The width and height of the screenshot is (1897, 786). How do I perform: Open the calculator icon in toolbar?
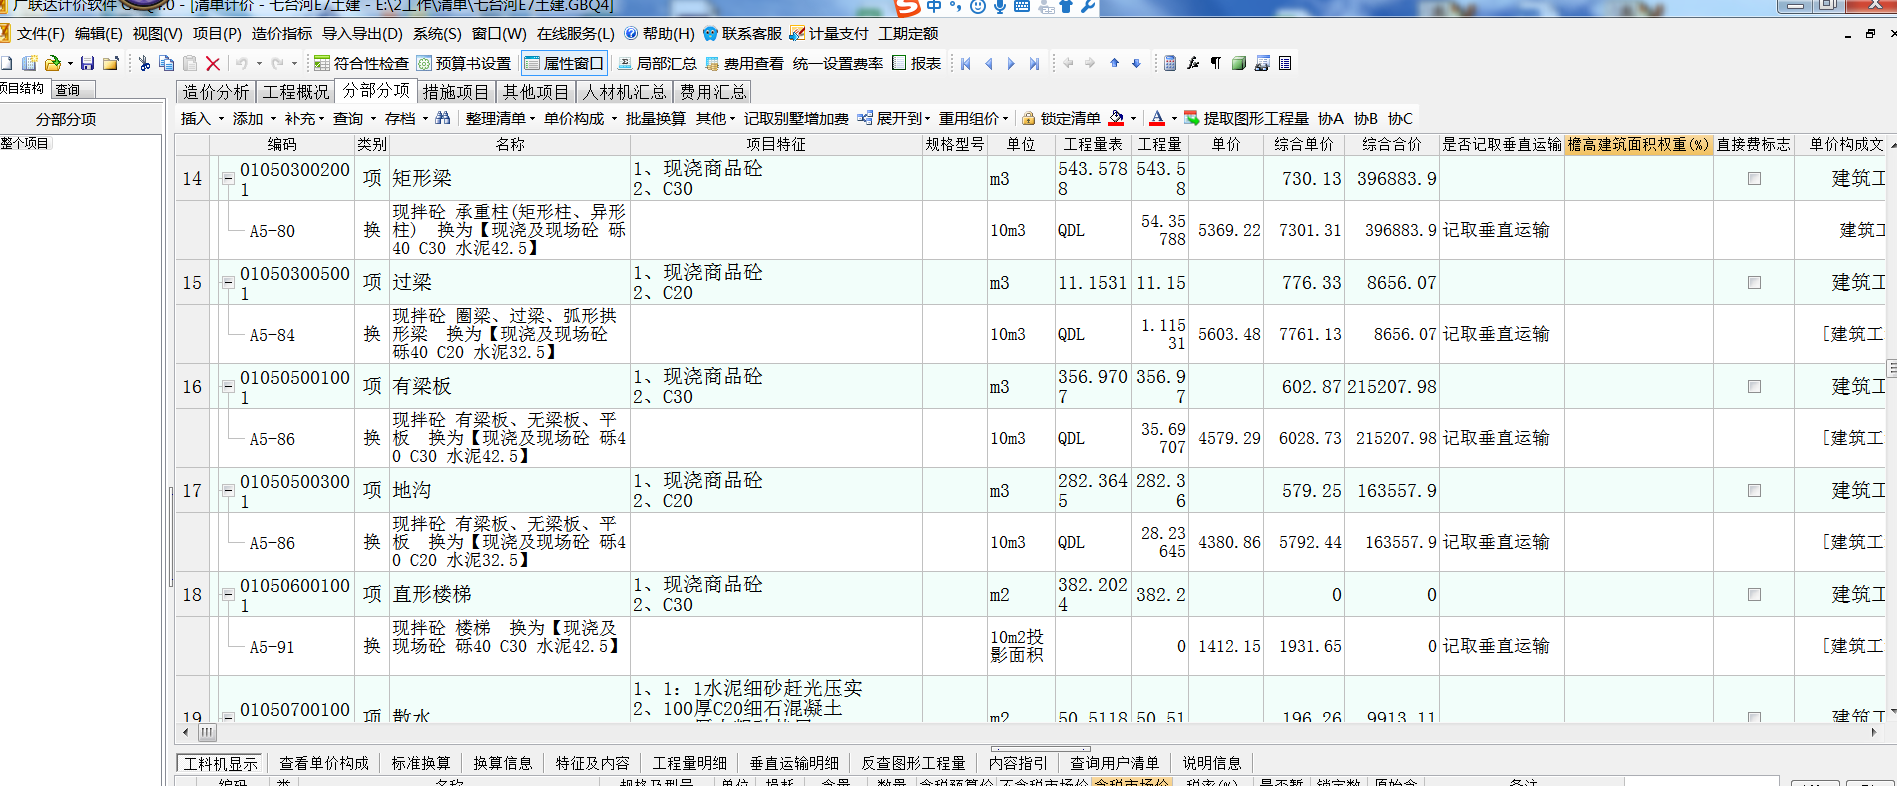(1170, 63)
